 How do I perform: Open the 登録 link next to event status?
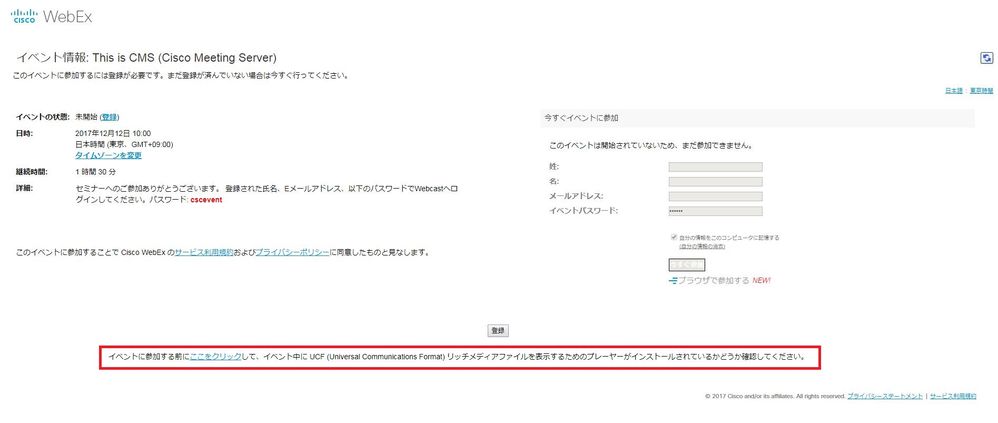click(109, 117)
